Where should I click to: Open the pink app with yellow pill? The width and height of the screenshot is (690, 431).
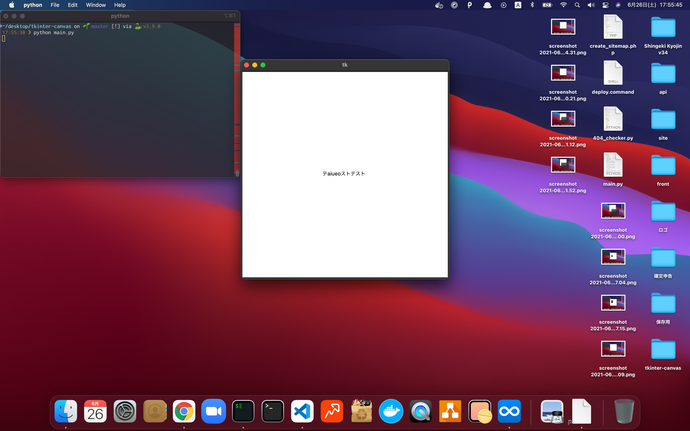pyautogui.click(x=480, y=411)
